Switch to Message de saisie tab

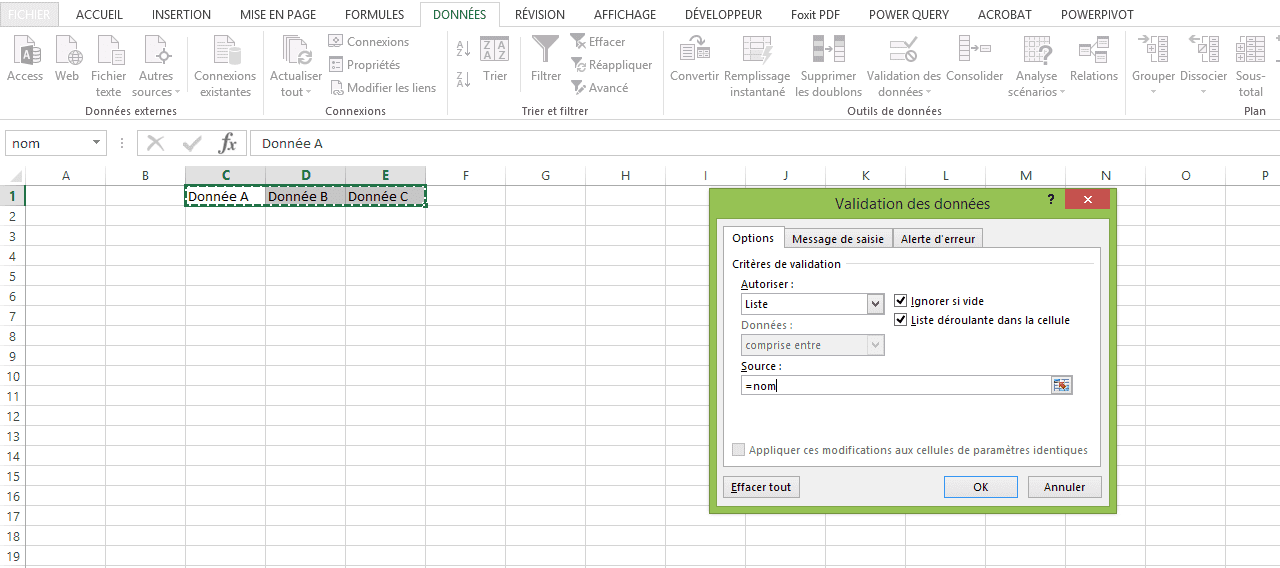coord(837,239)
